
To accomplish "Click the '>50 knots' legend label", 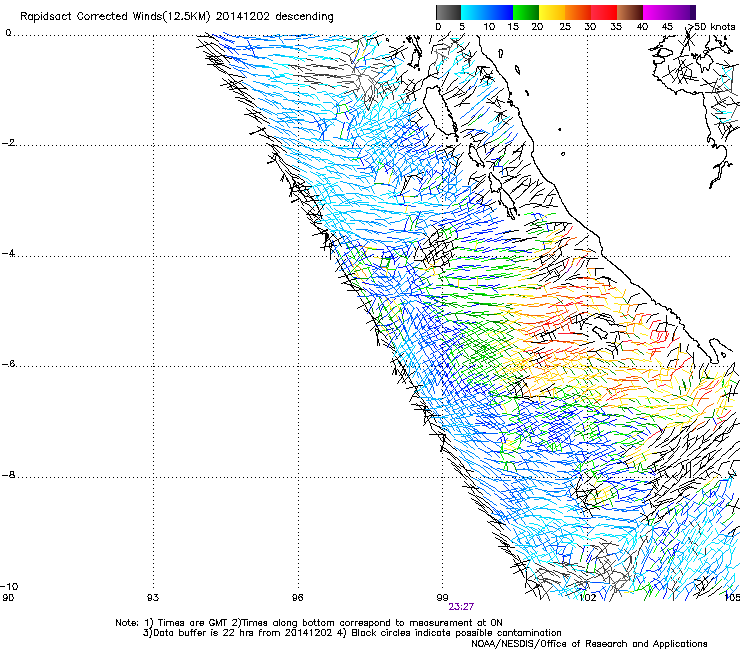I will (x=711, y=27).
